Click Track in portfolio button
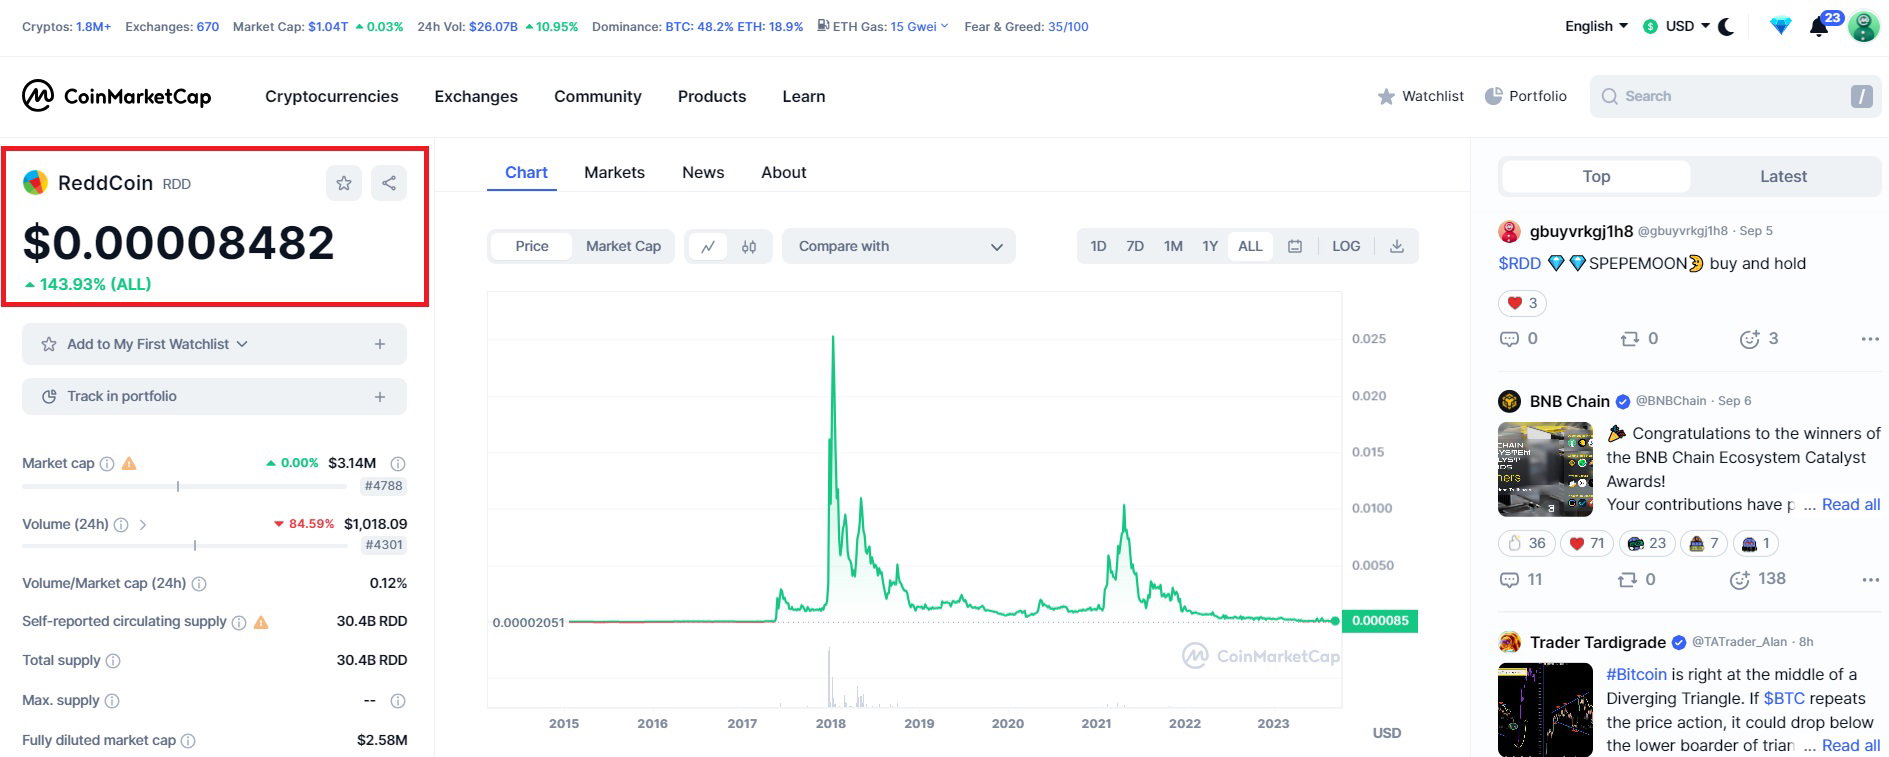The image size is (1889, 757). (x=214, y=397)
